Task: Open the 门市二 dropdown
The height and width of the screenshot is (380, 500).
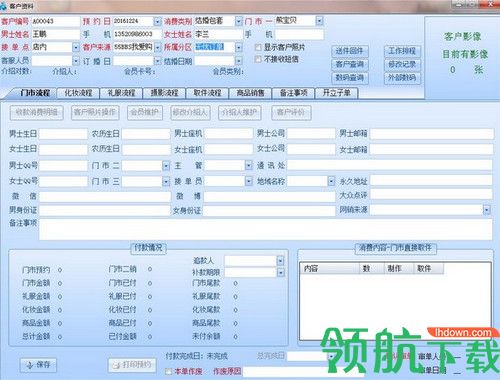Action: pos(166,165)
